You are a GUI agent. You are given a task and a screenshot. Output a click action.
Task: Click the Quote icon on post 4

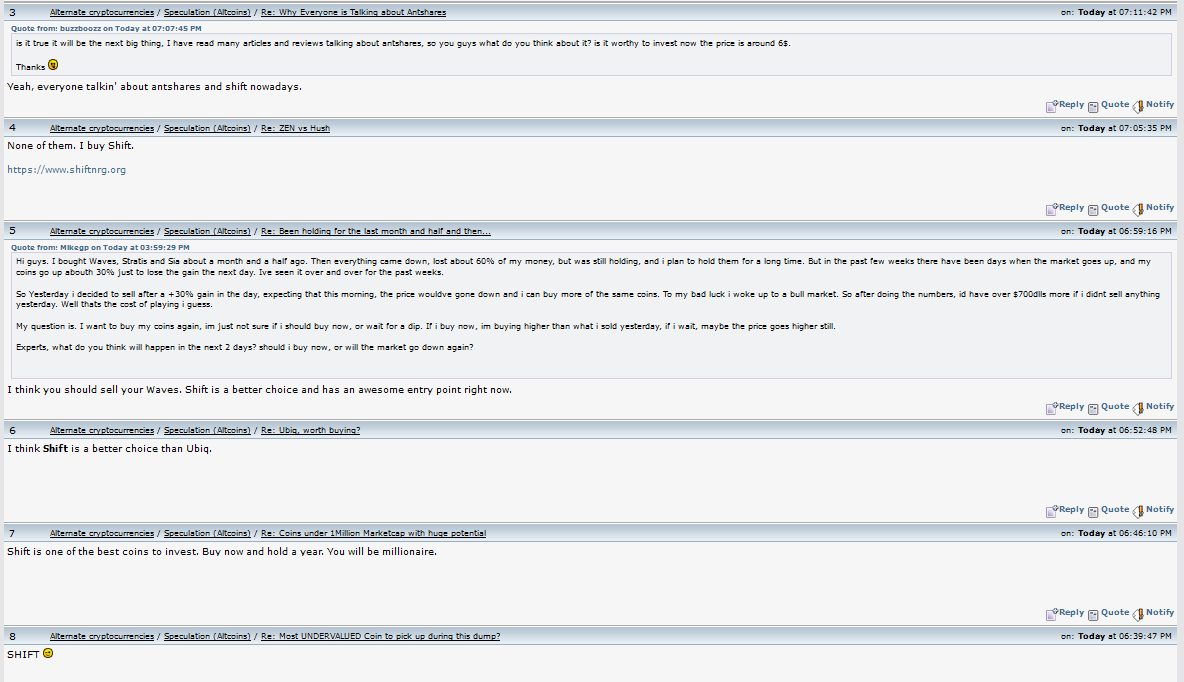pos(1093,209)
